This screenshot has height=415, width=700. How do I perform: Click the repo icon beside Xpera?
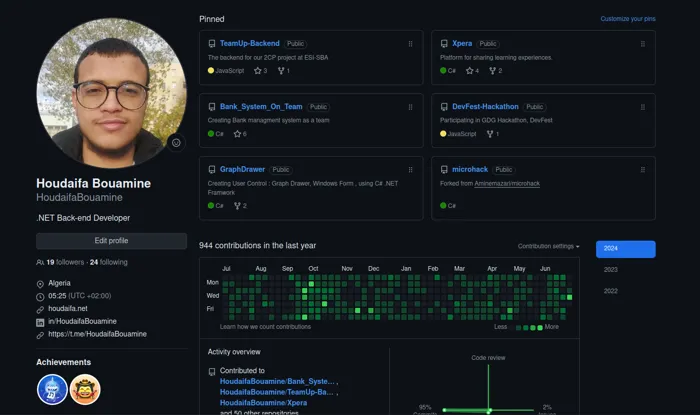pos(444,44)
